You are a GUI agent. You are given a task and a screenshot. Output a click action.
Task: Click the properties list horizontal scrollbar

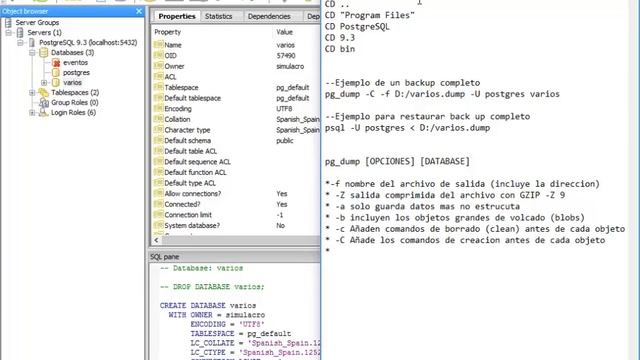pos(240,240)
